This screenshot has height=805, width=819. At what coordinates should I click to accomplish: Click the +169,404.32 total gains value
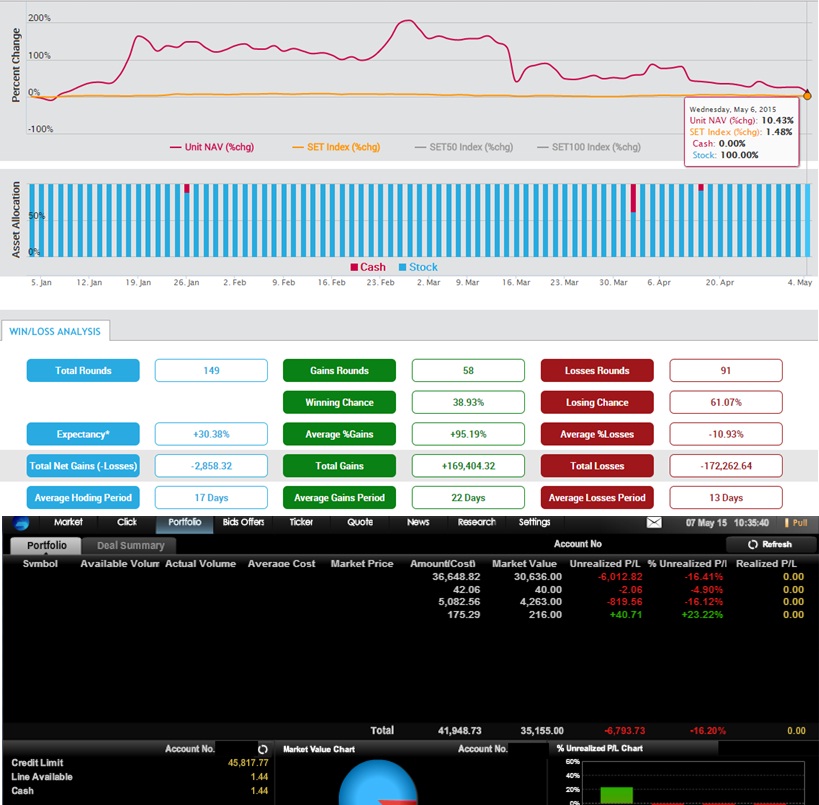coord(468,466)
